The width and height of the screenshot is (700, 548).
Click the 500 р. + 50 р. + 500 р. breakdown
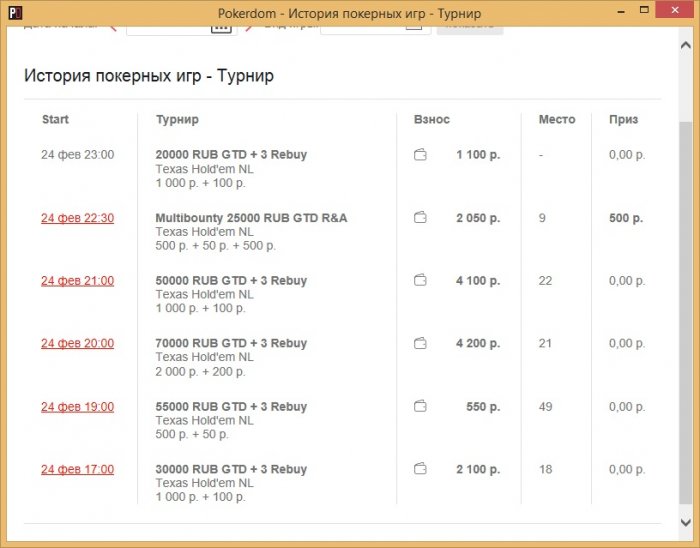click(x=216, y=245)
